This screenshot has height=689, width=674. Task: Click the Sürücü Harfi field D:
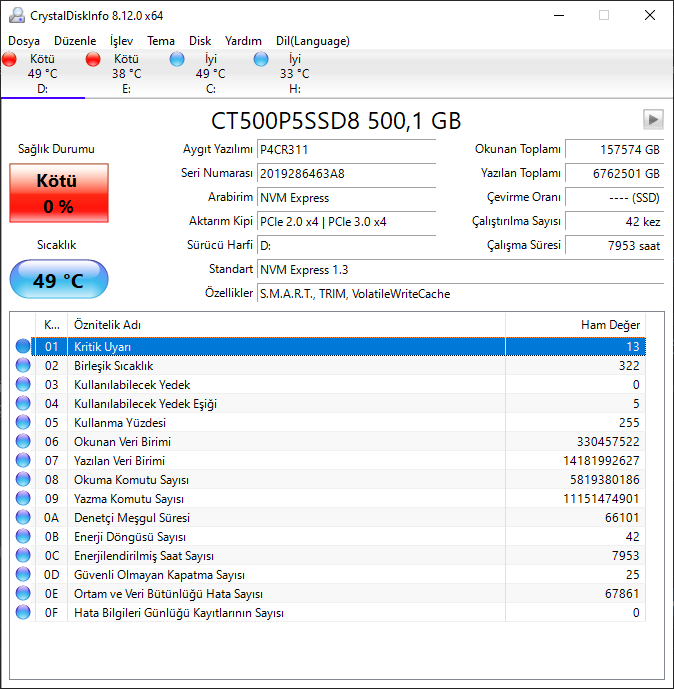[346, 245]
